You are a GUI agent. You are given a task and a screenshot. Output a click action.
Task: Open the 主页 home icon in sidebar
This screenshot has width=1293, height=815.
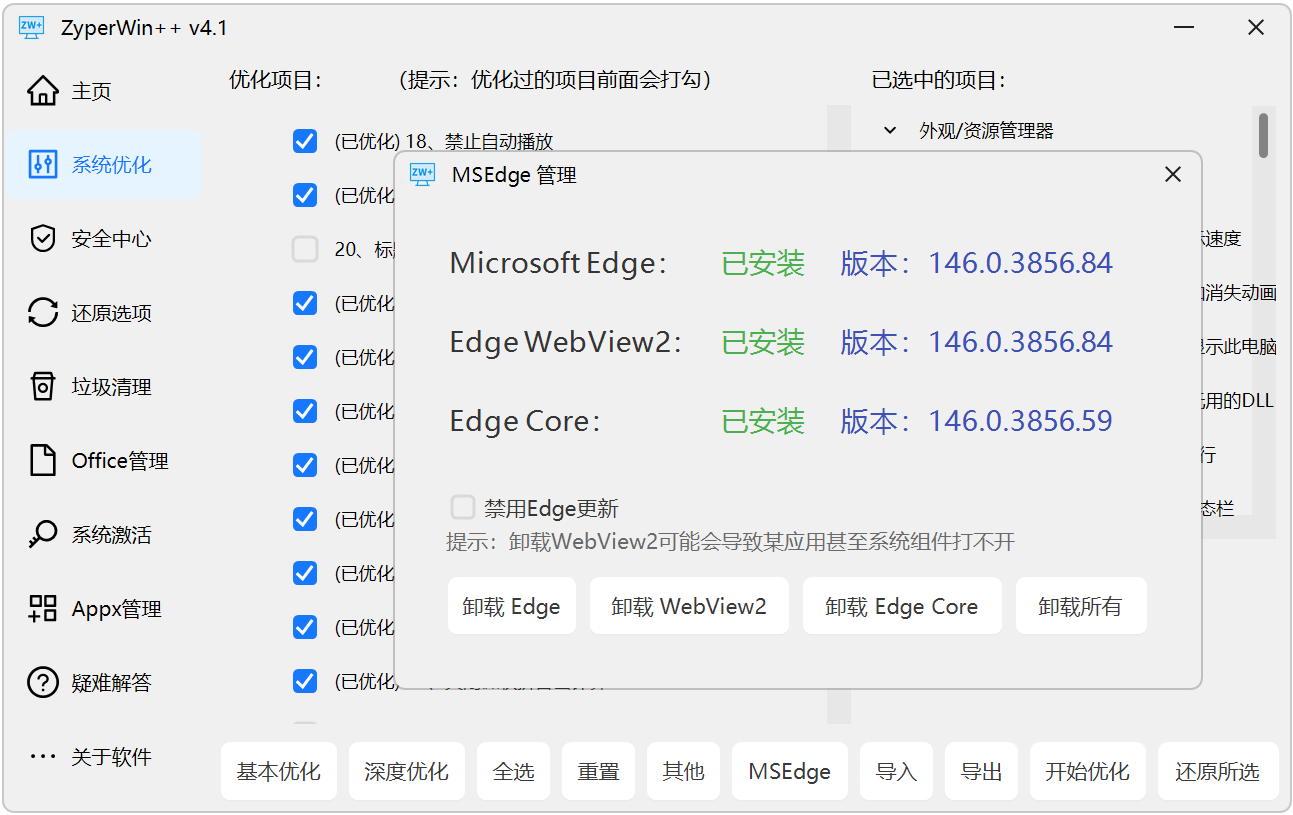[43, 91]
